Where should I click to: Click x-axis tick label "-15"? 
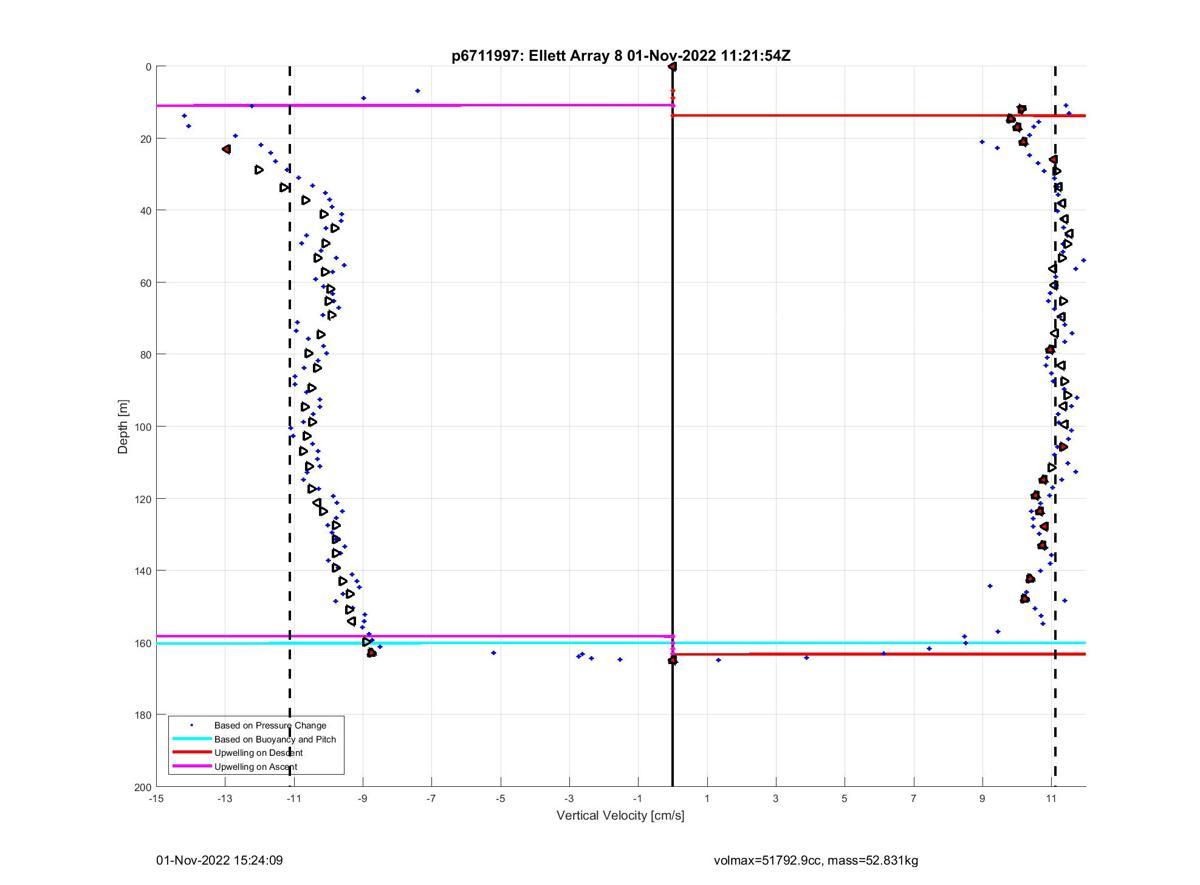pos(156,798)
